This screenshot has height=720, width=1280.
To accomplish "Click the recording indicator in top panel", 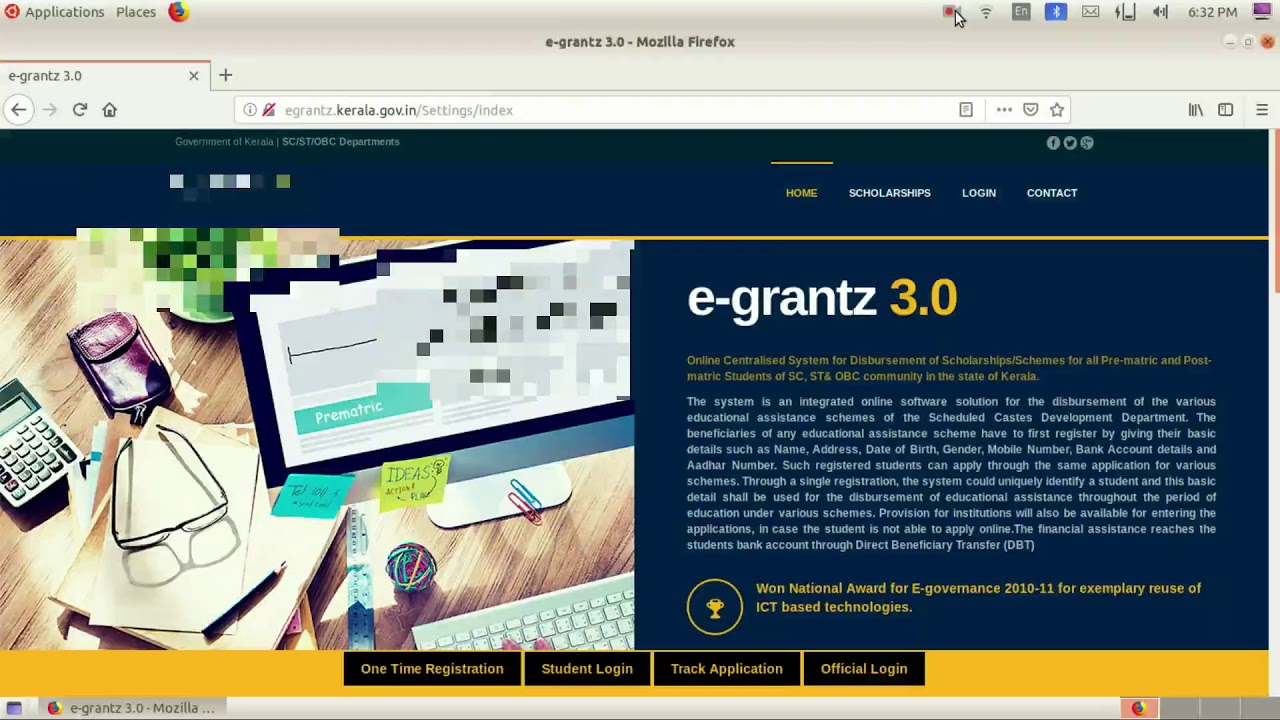I will click(949, 12).
